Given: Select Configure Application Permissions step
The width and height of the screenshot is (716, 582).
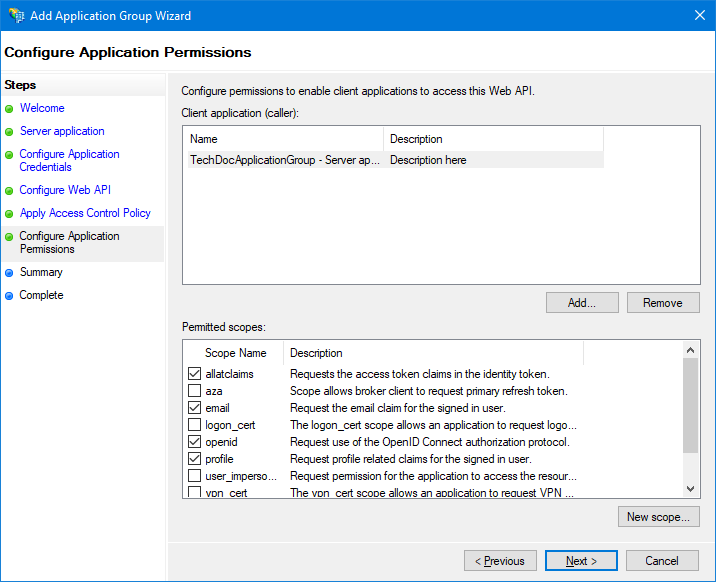Looking at the screenshot, I should [69, 242].
